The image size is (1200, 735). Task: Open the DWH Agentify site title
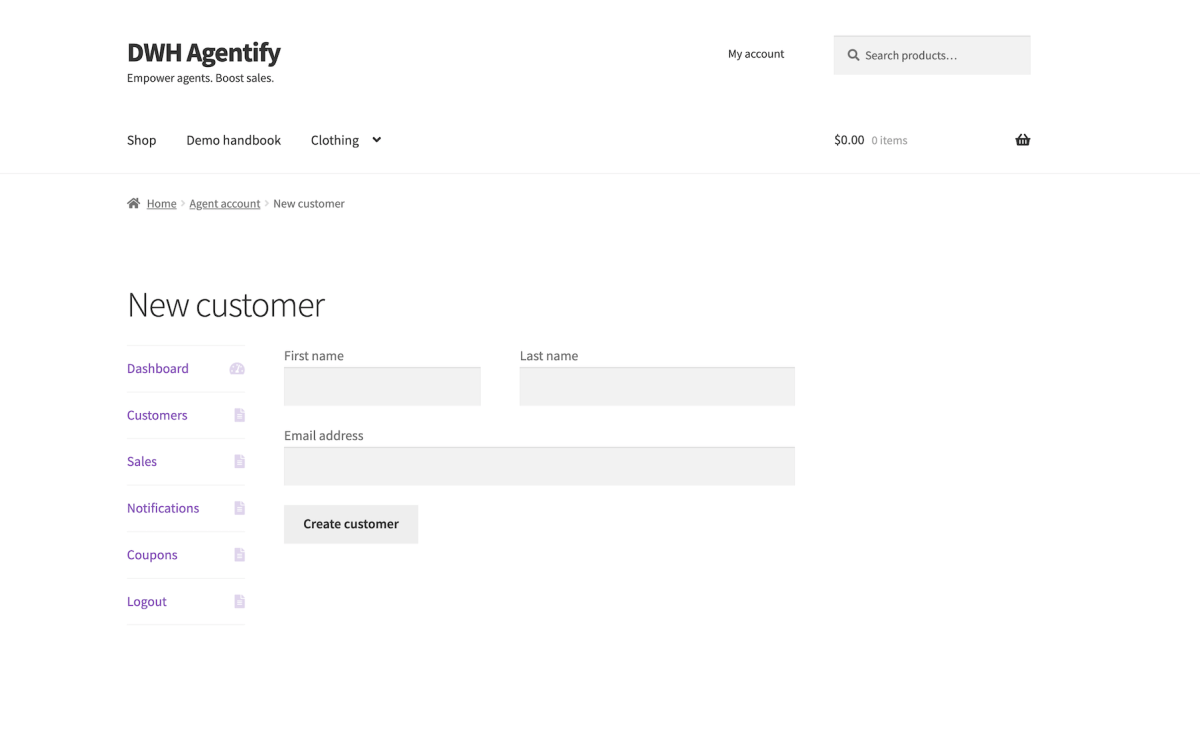click(x=203, y=52)
